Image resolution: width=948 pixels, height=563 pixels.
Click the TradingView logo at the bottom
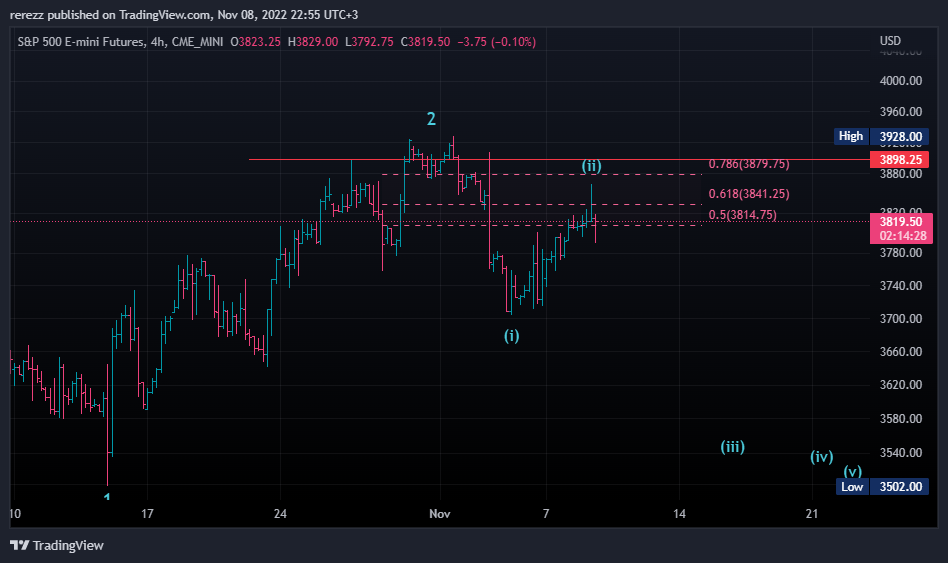point(57,545)
